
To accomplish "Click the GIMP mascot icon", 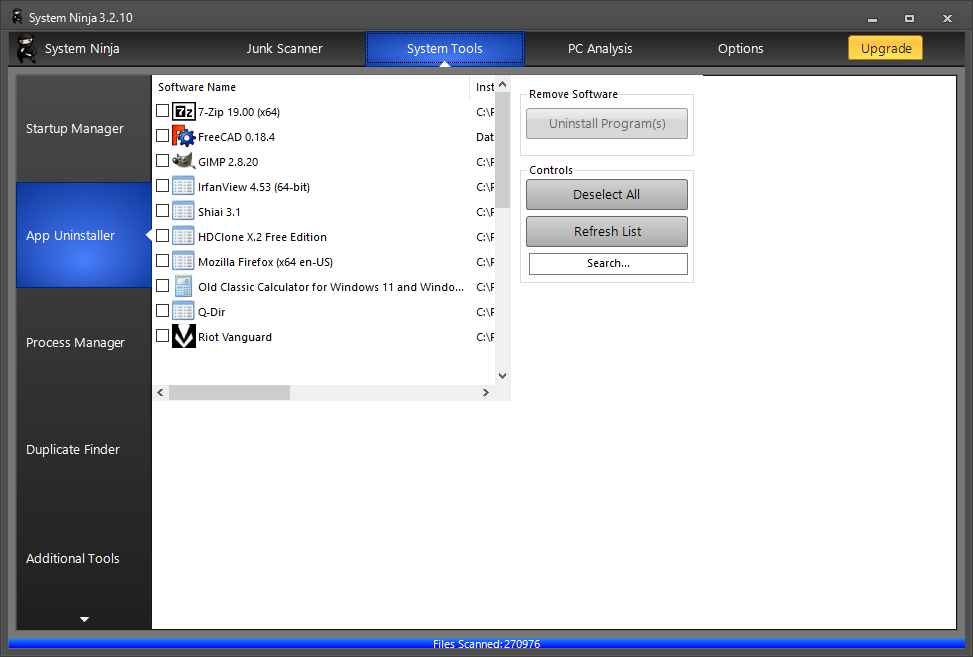I will (184, 161).
